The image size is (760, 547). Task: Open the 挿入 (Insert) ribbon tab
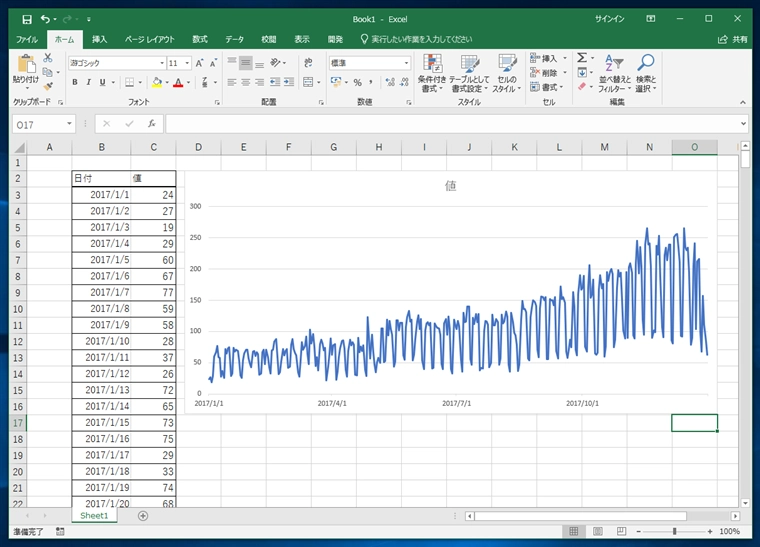pyautogui.click(x=99, y=39)
